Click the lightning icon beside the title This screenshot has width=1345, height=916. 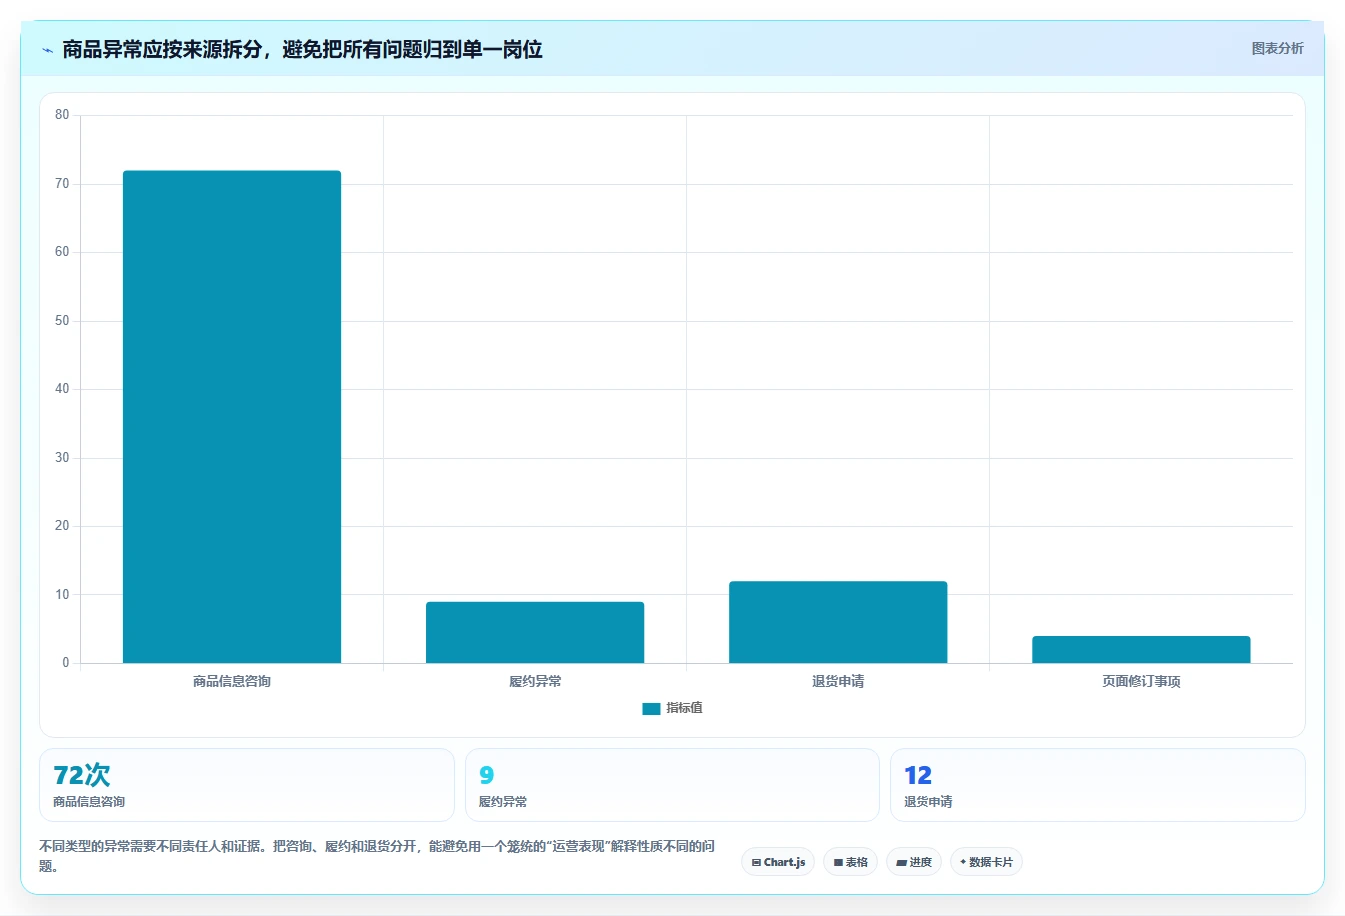tap(47, 50)
